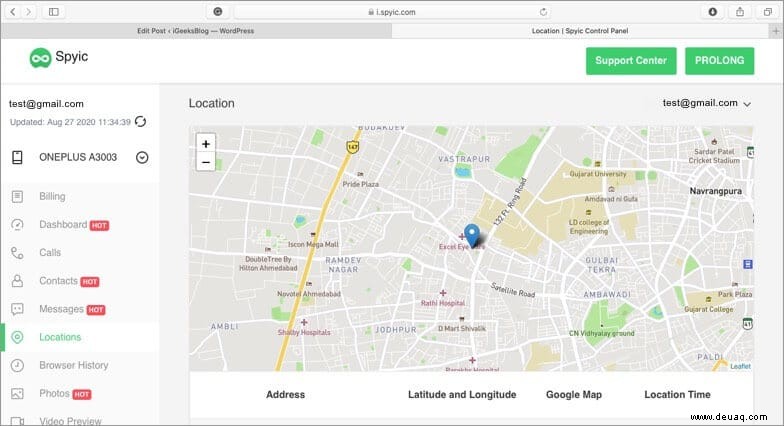Open Calls in the sidebar
The image size is (784, 426).
50,252
